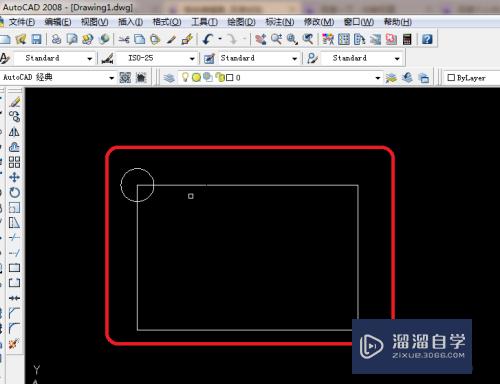Open the Tool Palettes window icon
This screenshot has height=384, width=500.
coord(359,39)
